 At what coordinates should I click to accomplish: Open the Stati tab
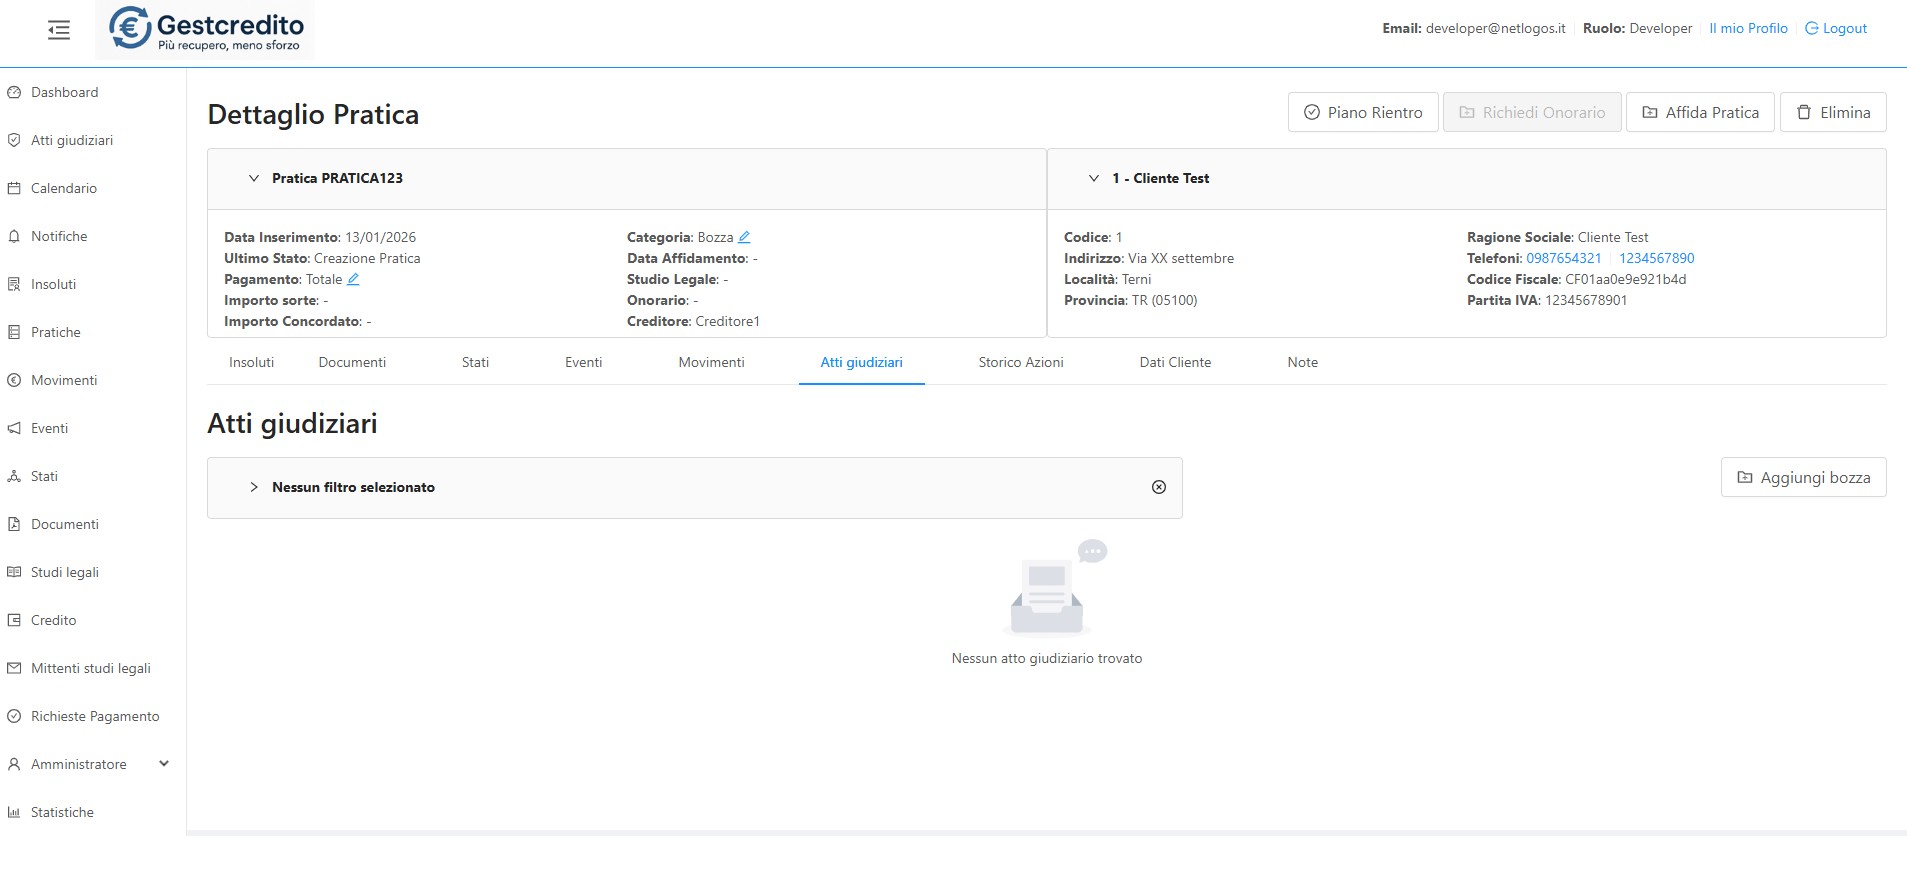coord(475,362)
